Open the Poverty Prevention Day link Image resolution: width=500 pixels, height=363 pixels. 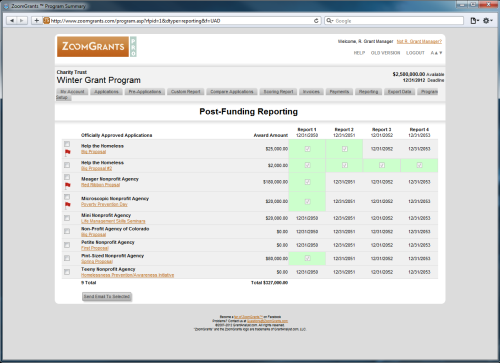pyautogui.click(x=104, y=204)
